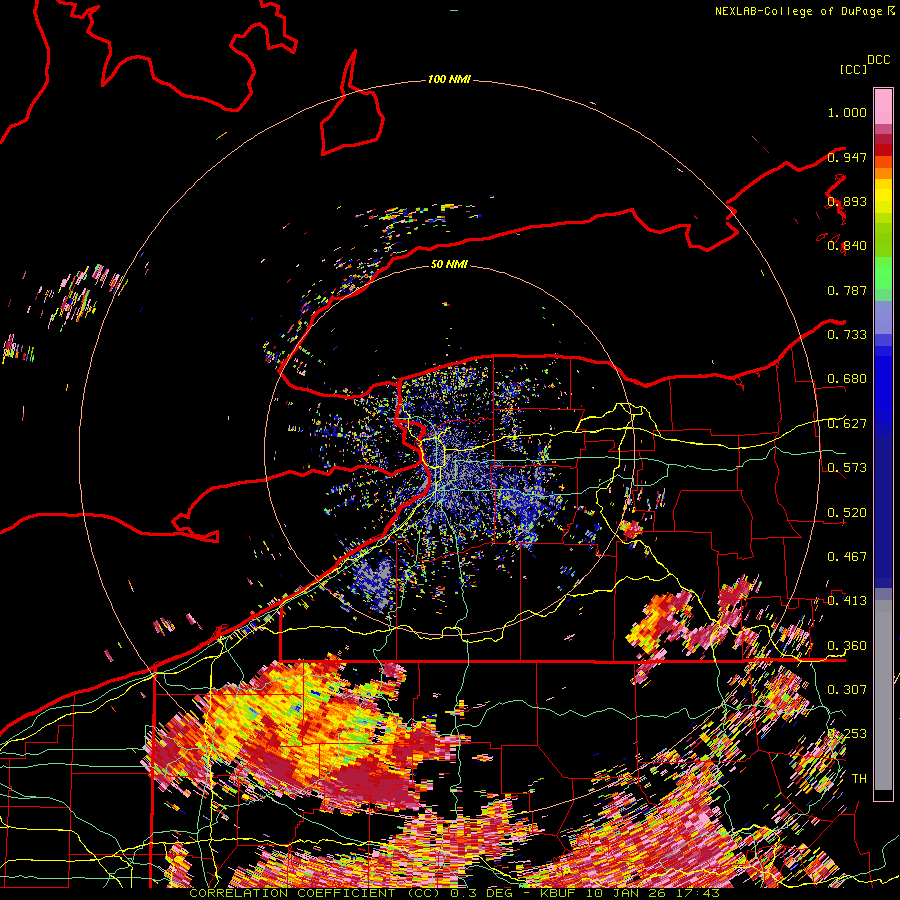Select the 1.000 scale value
900x900 pixels.
point(847,112)
